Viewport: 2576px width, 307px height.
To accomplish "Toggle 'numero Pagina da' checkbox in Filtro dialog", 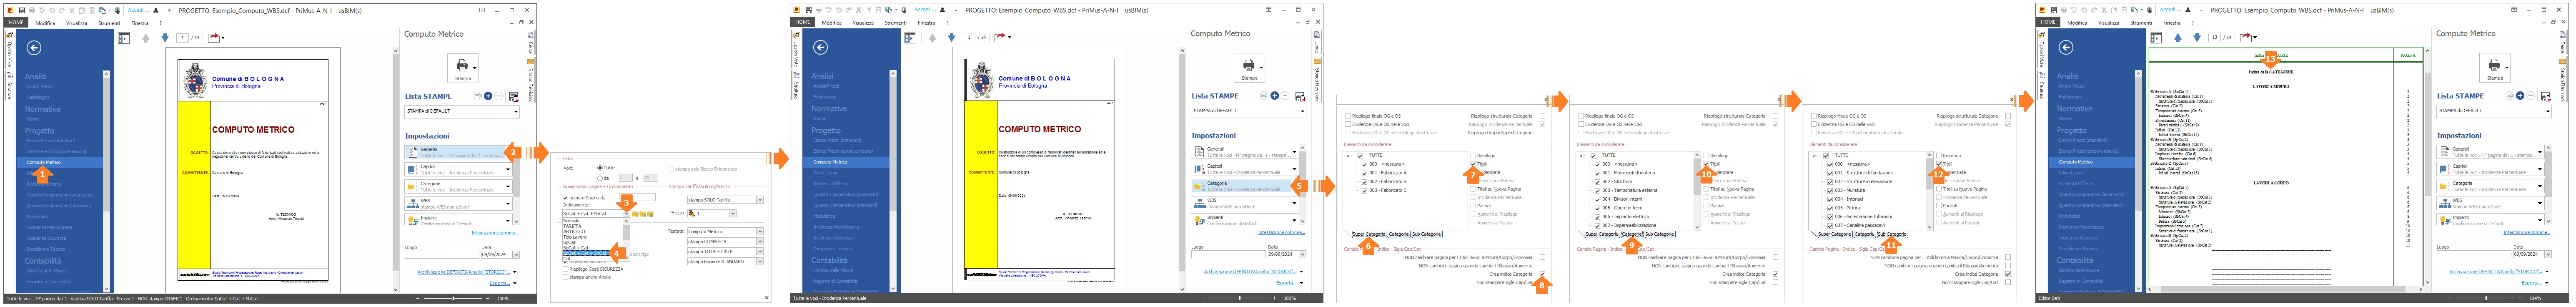I will [x=565, y=198].
